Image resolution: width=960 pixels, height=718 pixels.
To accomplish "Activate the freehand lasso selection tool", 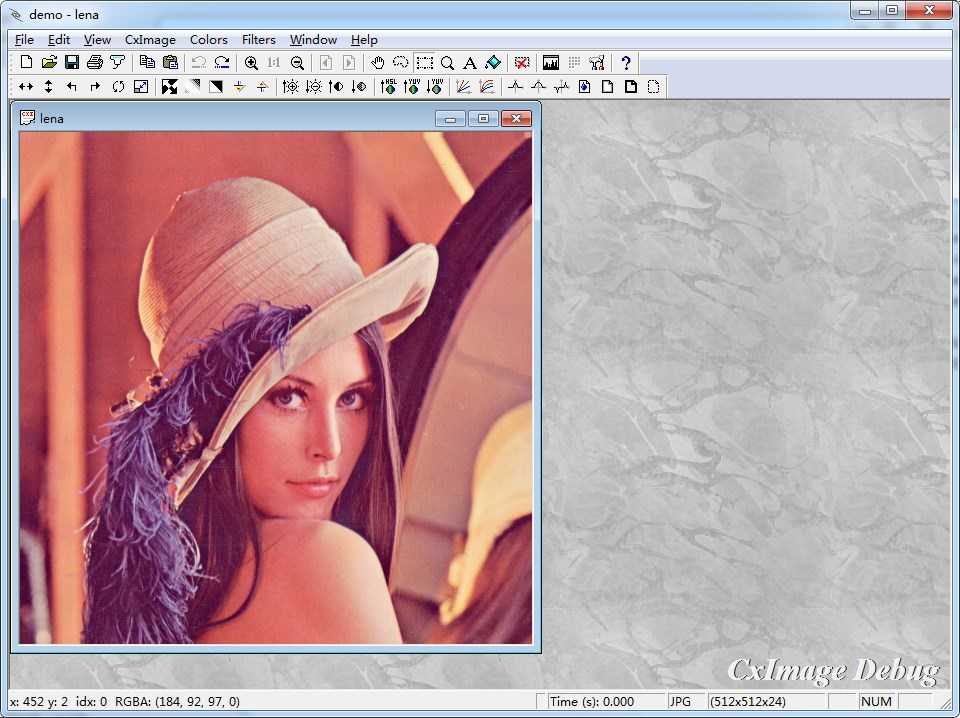I will [400, 63].
